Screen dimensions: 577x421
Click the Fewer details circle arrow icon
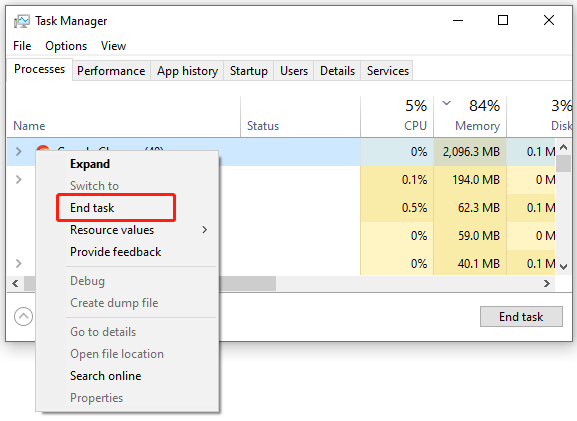[x=24, y=316]
